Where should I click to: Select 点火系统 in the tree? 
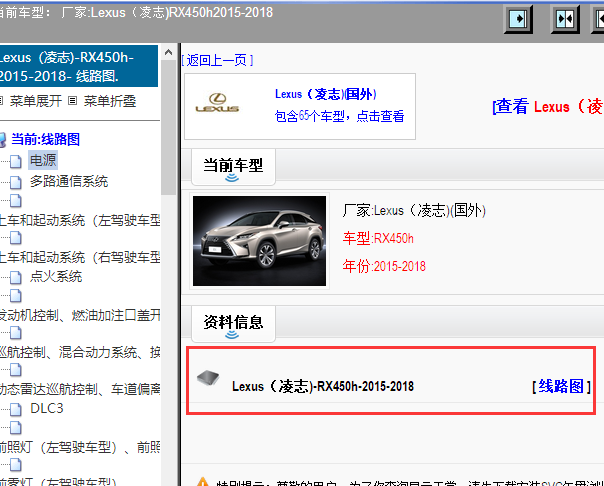coord(56,276)
